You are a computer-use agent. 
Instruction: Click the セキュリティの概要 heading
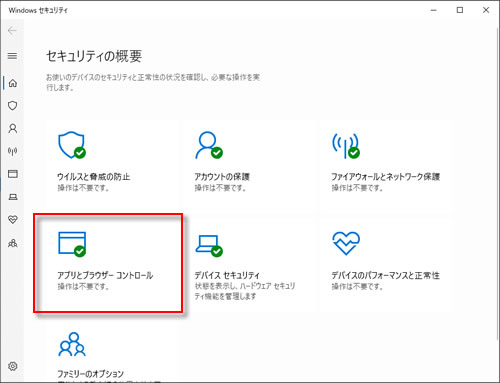[94, 56]
